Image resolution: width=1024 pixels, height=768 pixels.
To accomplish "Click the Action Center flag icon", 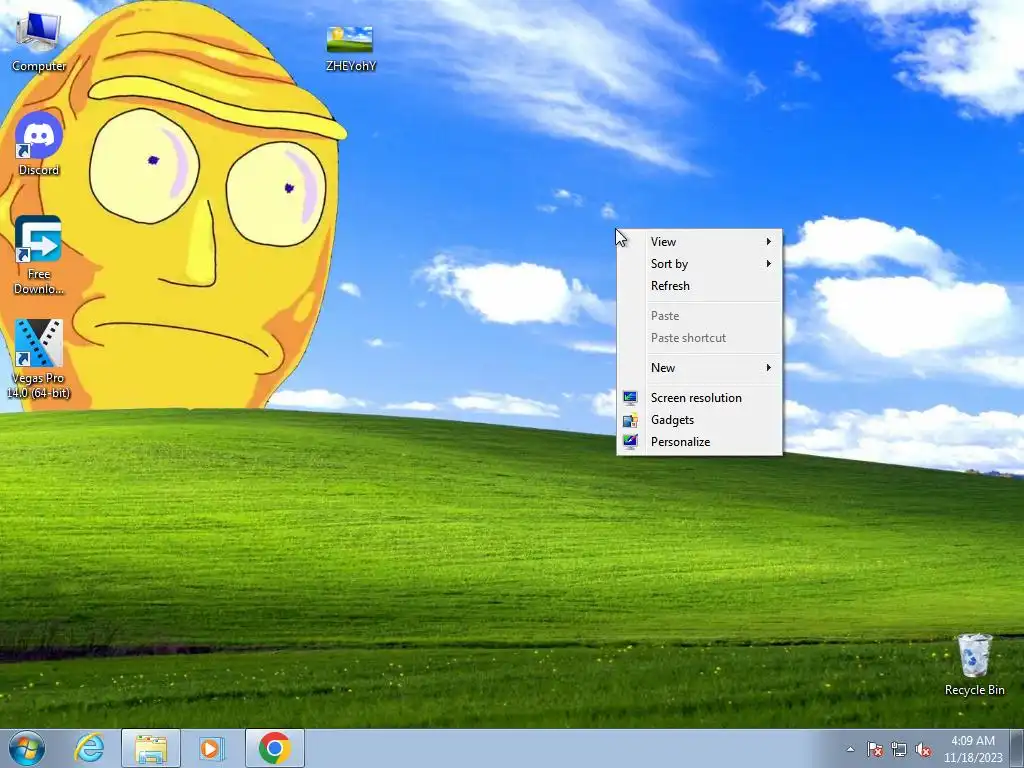I will pyautogui.click(x=875, y=749).
